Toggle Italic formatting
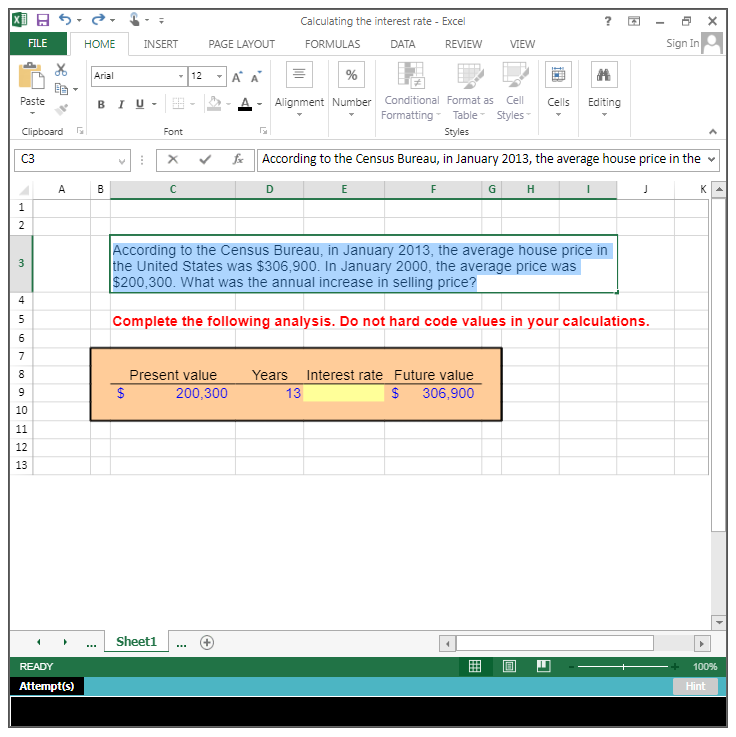This screenshot has height=737, width=736. tap(121, 104)
